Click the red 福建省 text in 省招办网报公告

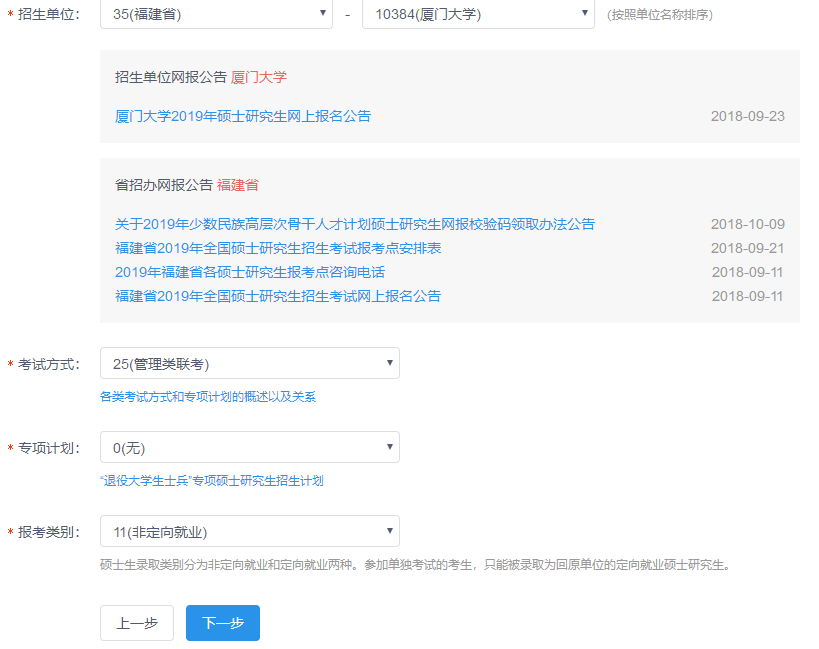point(238,185)
